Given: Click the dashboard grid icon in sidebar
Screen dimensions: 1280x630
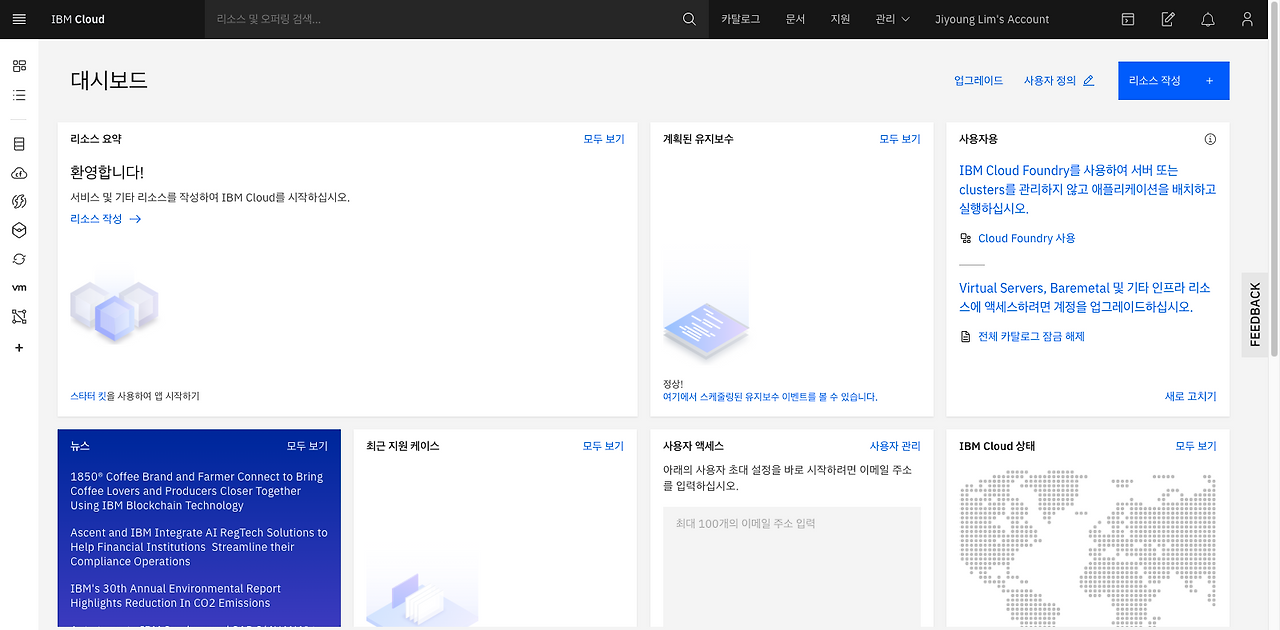Looking at the screenshot, I should (18, 65).
